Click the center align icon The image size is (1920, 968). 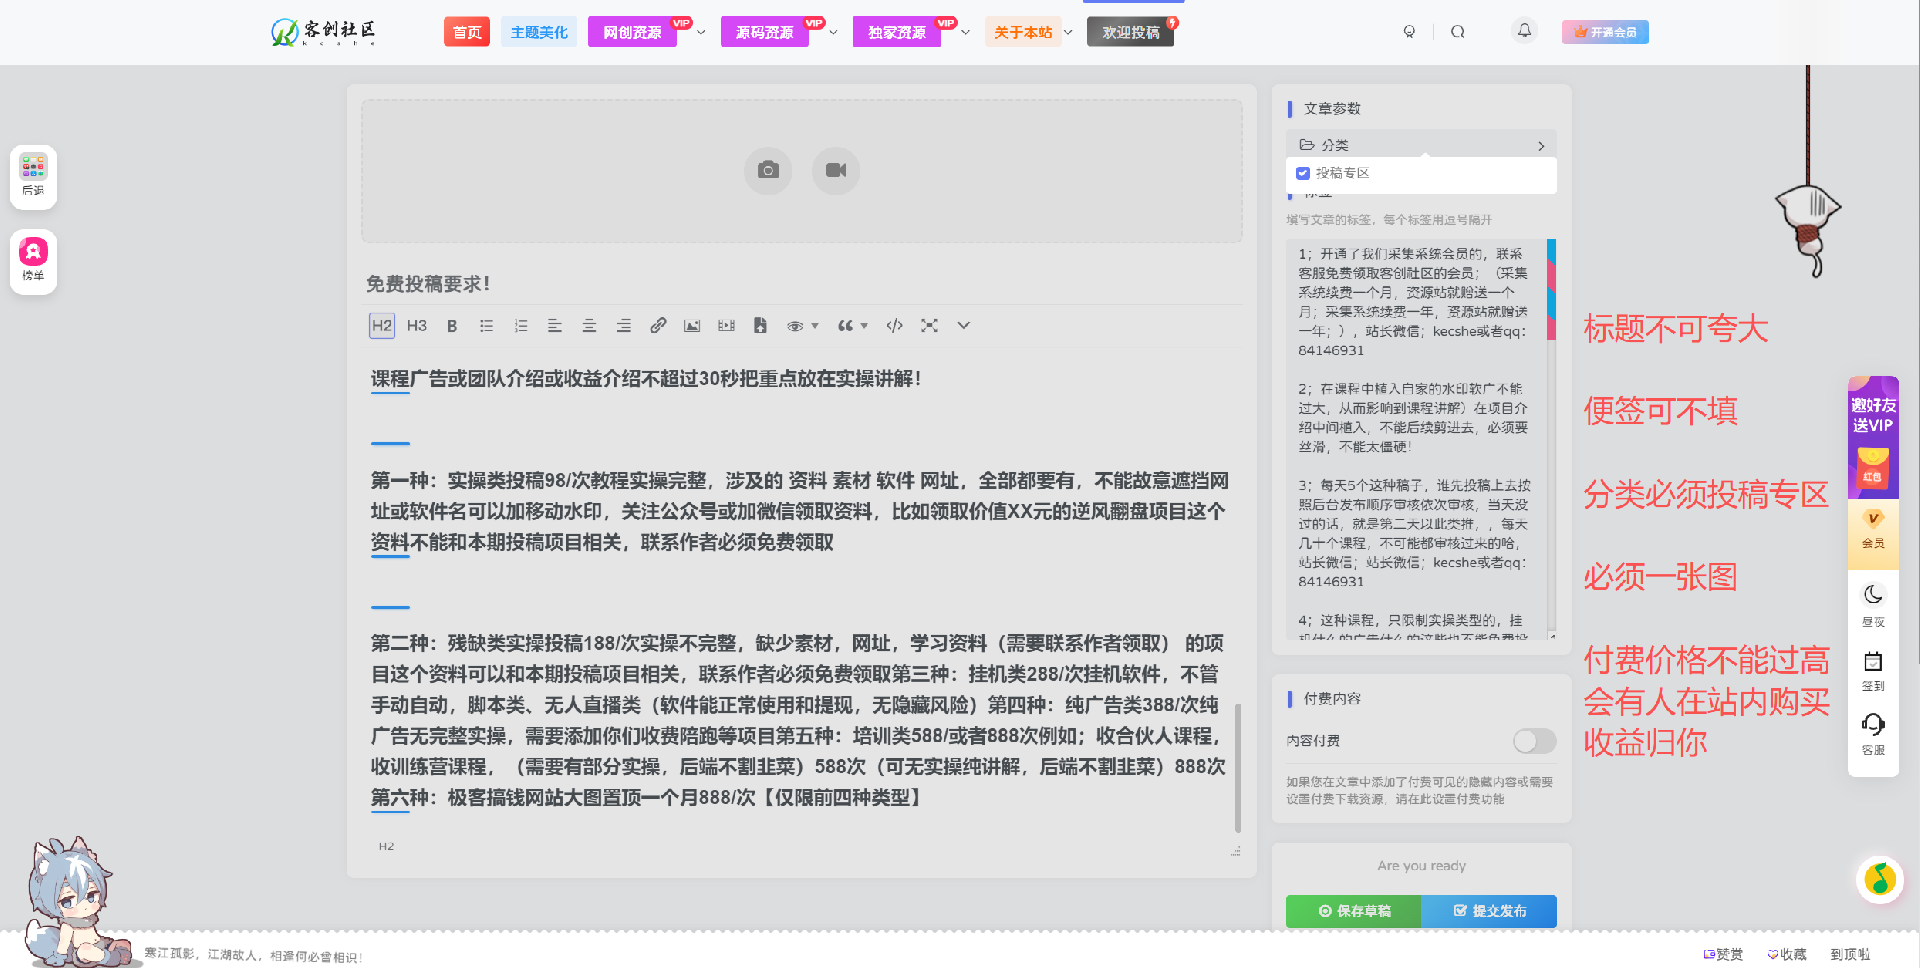[589, 326]
